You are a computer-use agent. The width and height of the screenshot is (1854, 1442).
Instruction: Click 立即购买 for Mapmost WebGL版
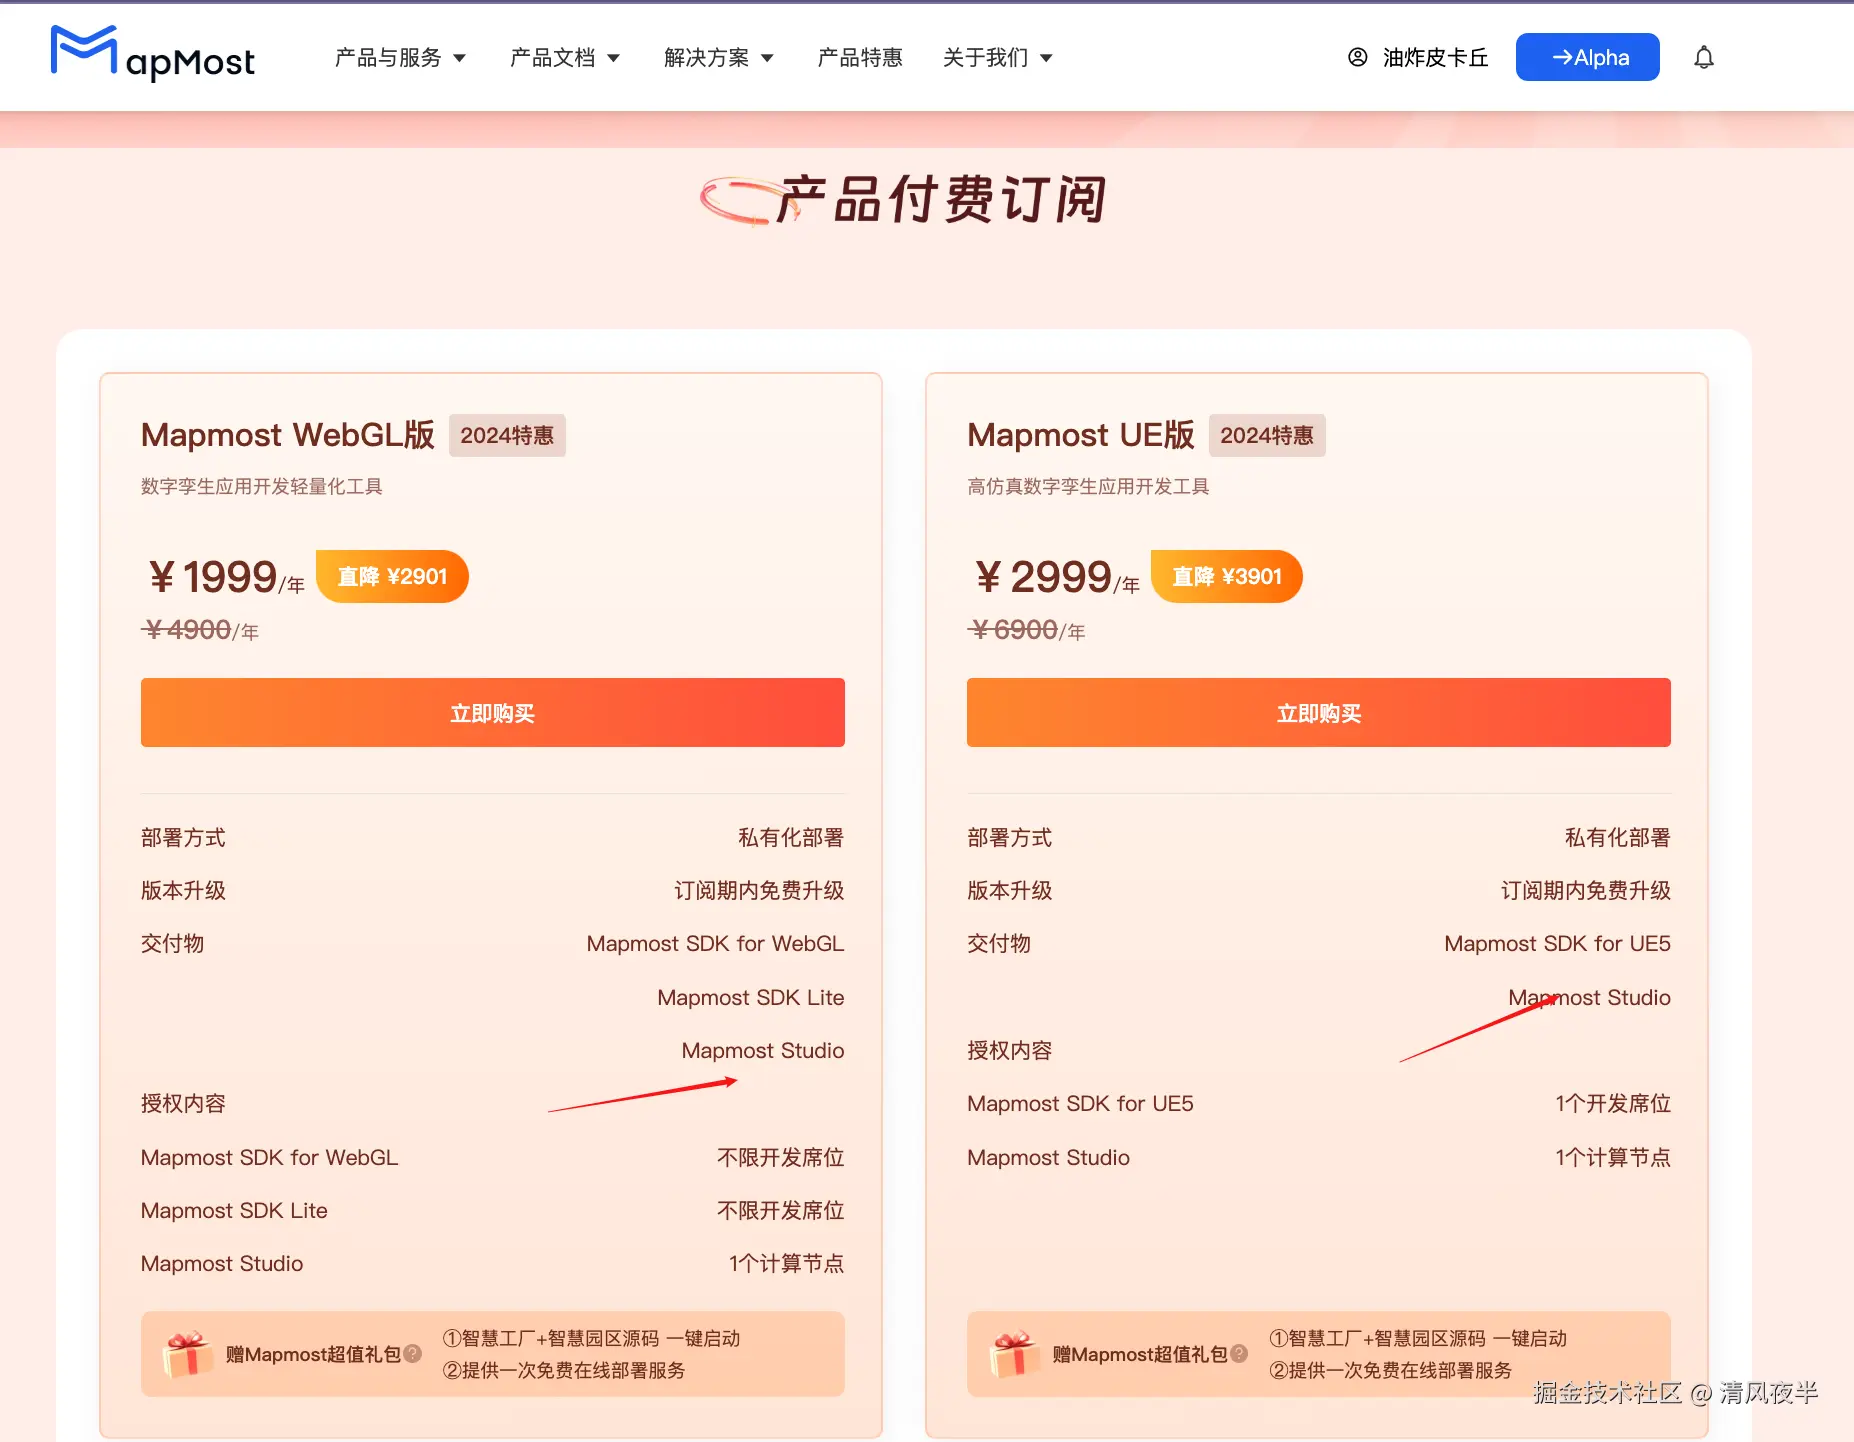pyautogui.click(x=493, y=713)
